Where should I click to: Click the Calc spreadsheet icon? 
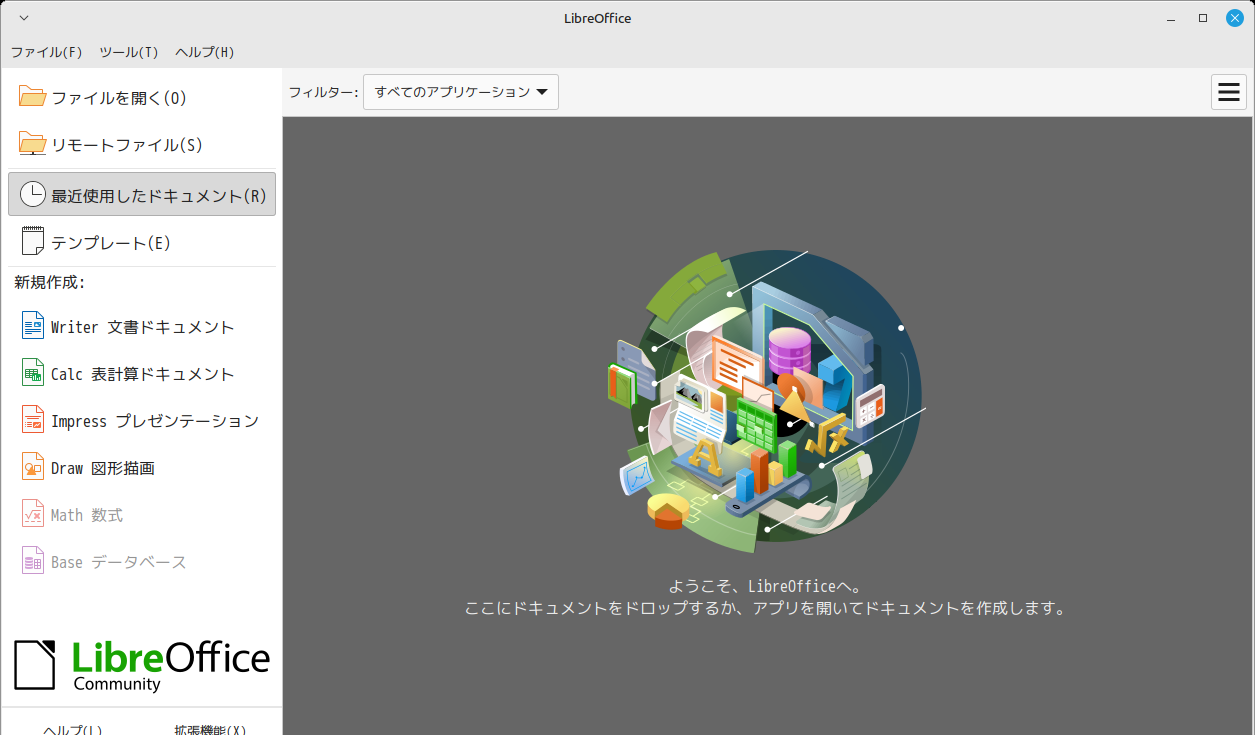[x=33, y=374]
